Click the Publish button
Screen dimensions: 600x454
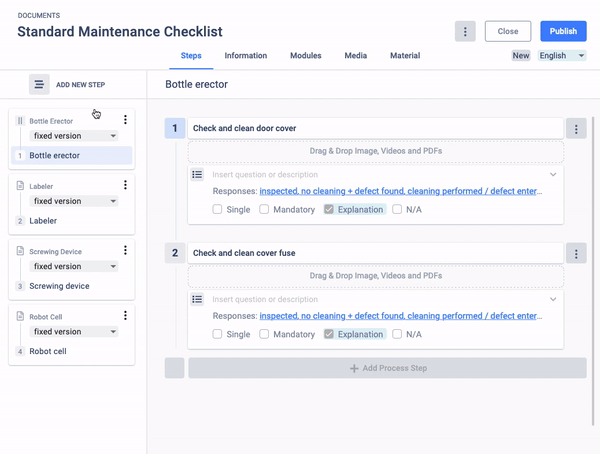click(x=563, y=31)
